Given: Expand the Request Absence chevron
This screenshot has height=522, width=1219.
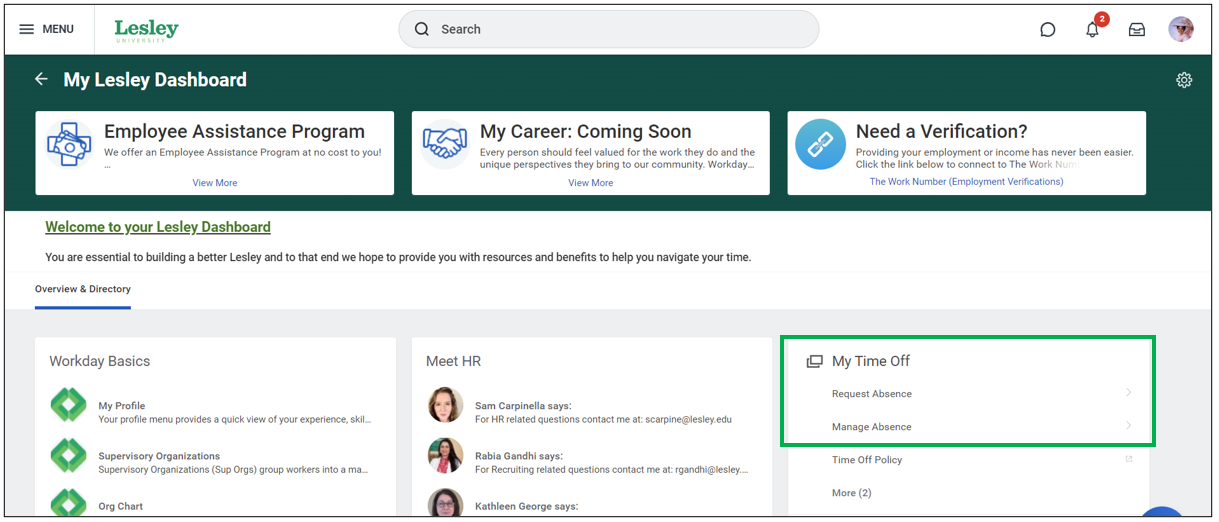Looking at the screenshot, I should 1129,393.
